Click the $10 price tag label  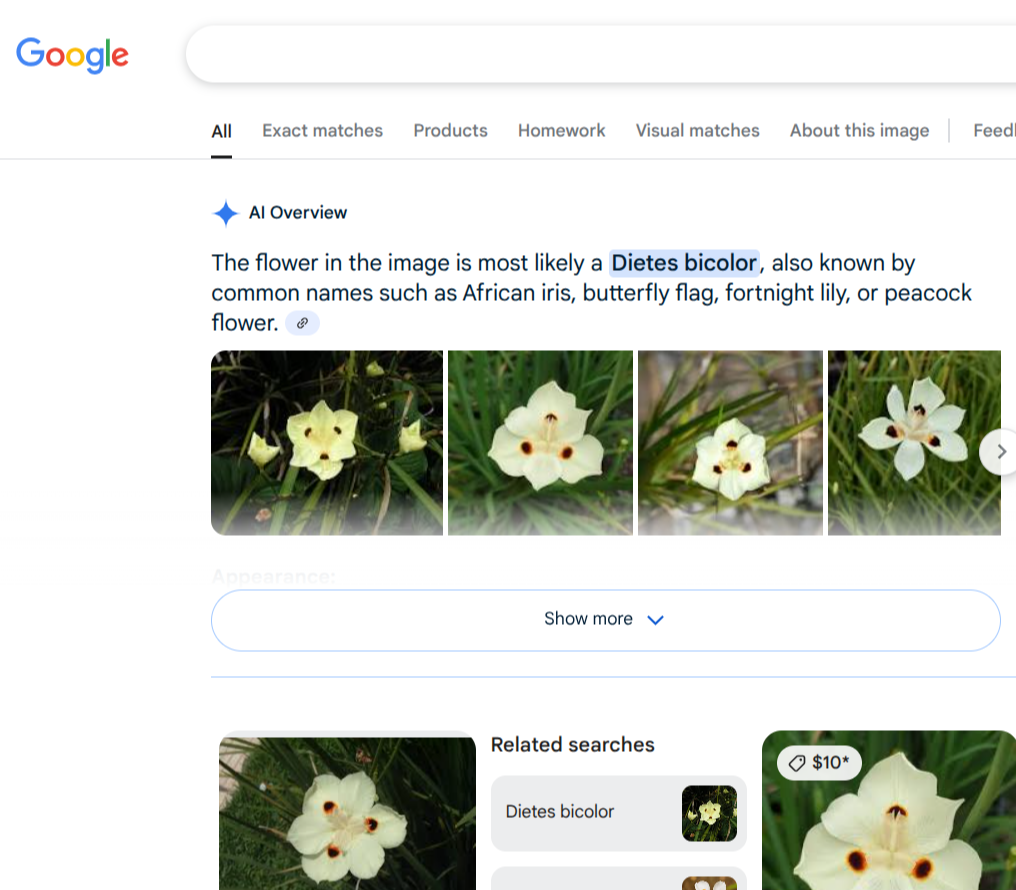click(x=819, y=762)
